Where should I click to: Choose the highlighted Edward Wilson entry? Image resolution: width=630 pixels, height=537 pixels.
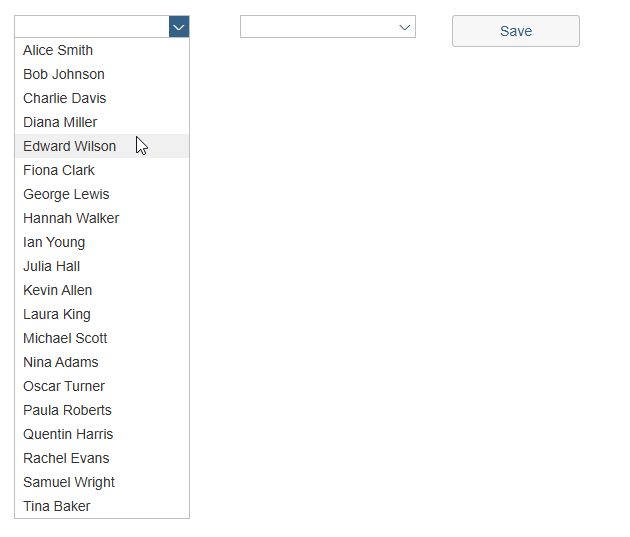pos(70,146)
